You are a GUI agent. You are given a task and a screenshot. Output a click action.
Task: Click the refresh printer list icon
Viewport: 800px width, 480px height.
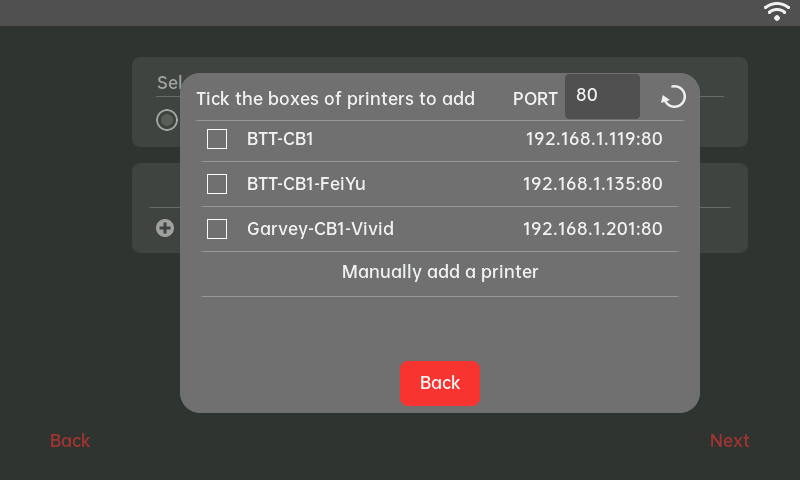(x=674, y=97)
